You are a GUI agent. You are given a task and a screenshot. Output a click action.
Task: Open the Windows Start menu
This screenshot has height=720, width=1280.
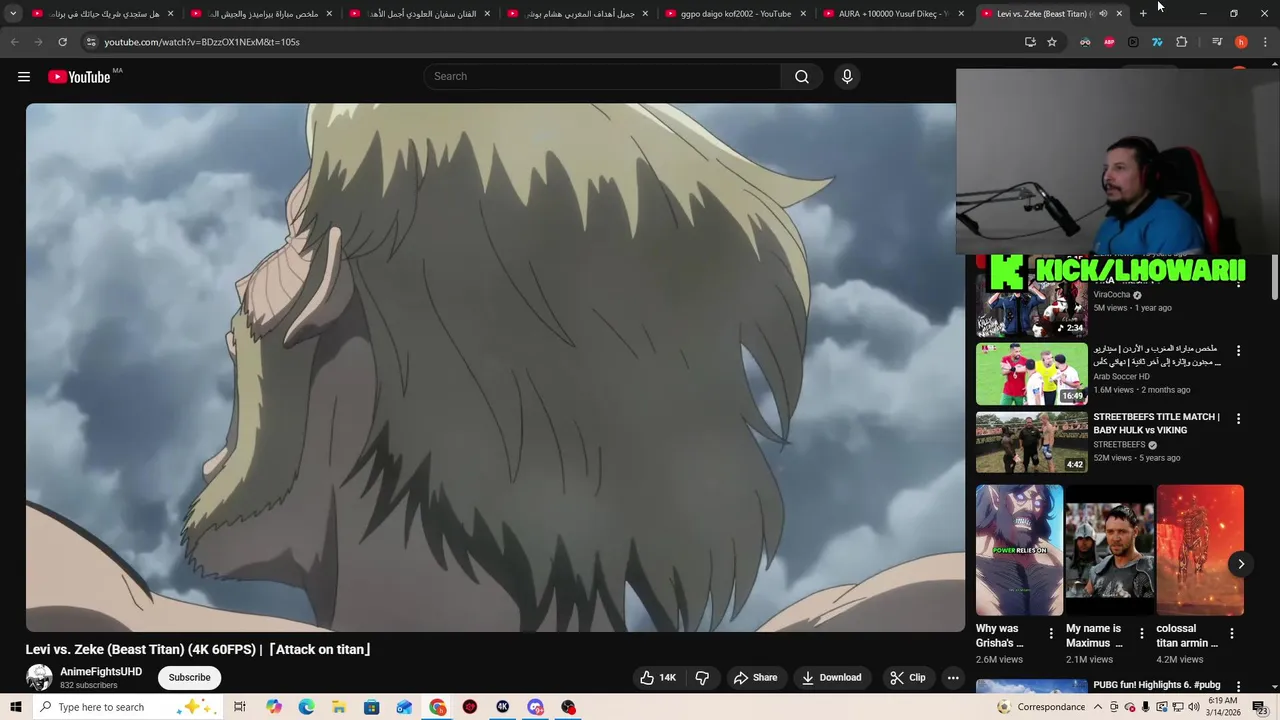tap(14, 707)
